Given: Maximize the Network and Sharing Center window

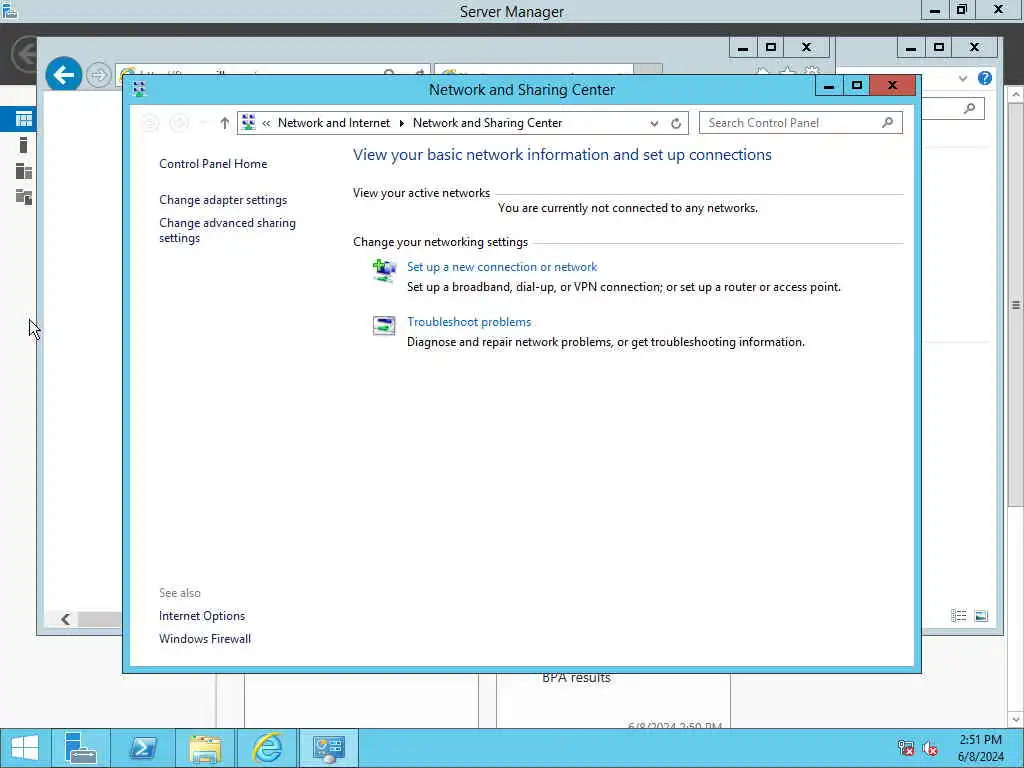Looking at the screenshot, I should click(x=857, y=86).
